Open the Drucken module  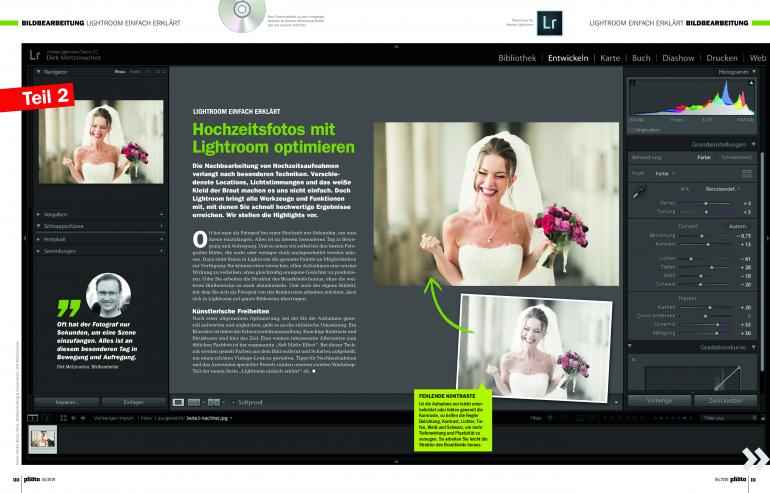(722, 58)
